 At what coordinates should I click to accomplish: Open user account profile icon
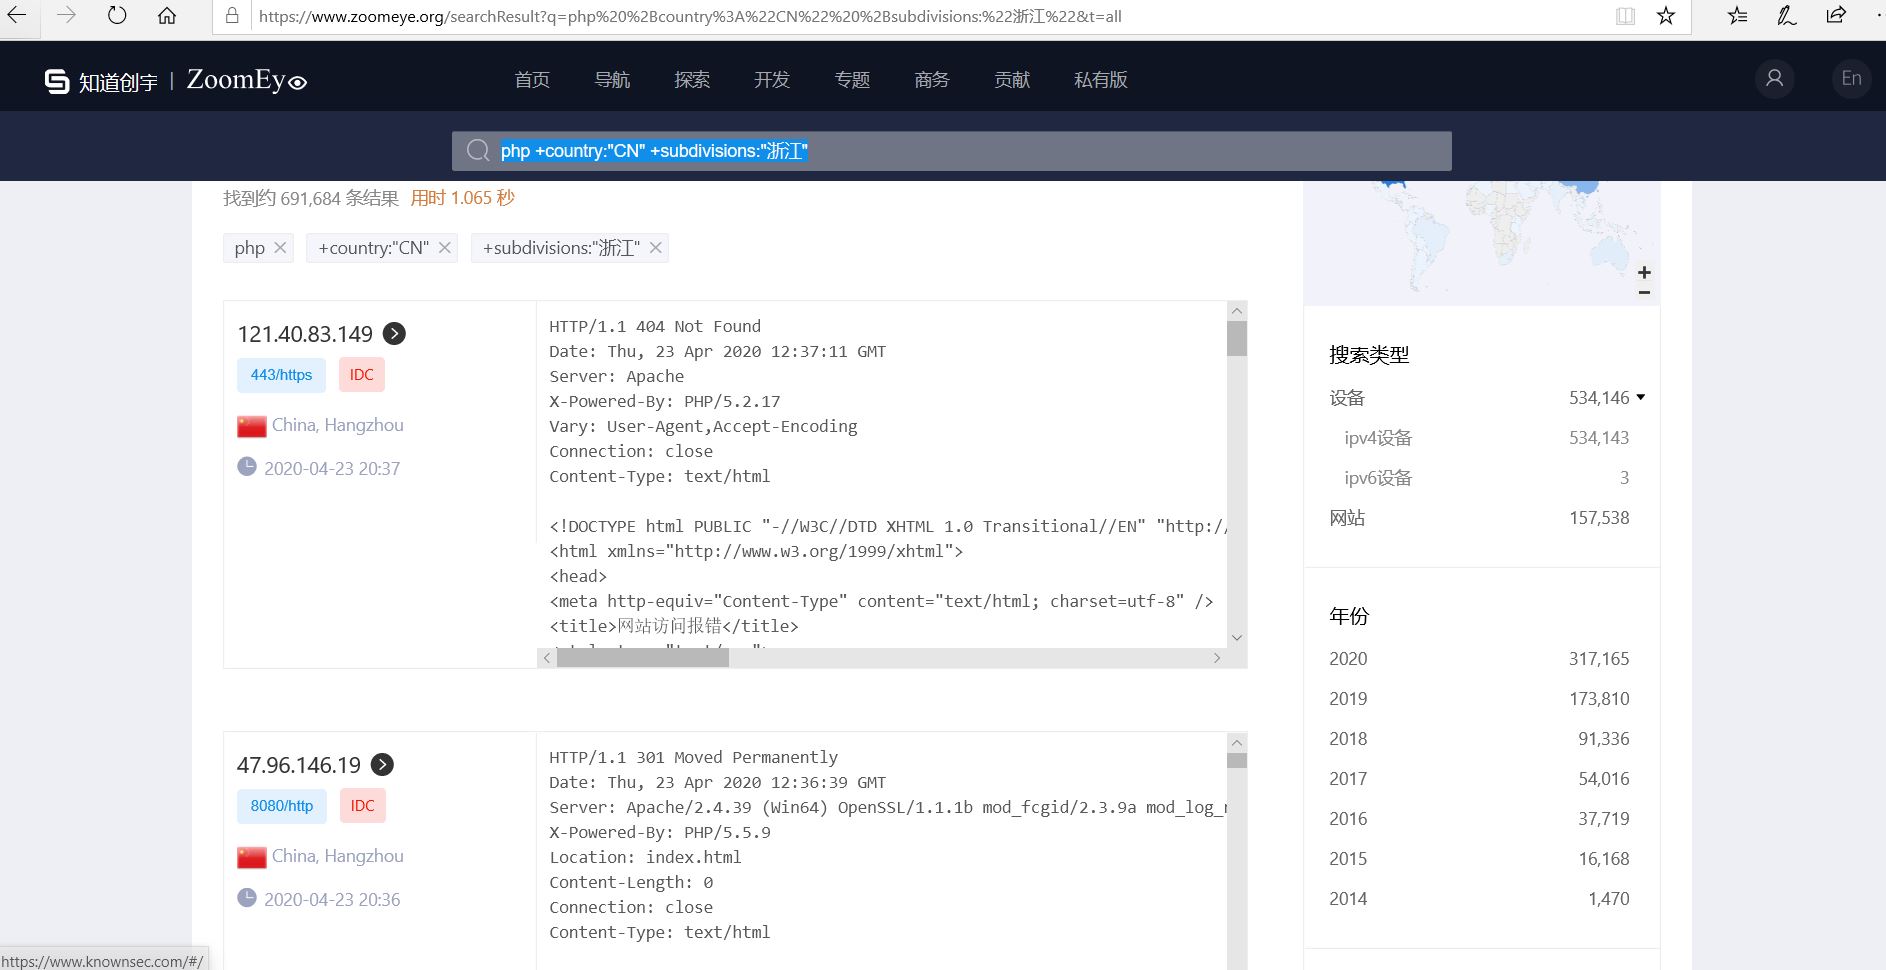click(x=1775, y=78)
